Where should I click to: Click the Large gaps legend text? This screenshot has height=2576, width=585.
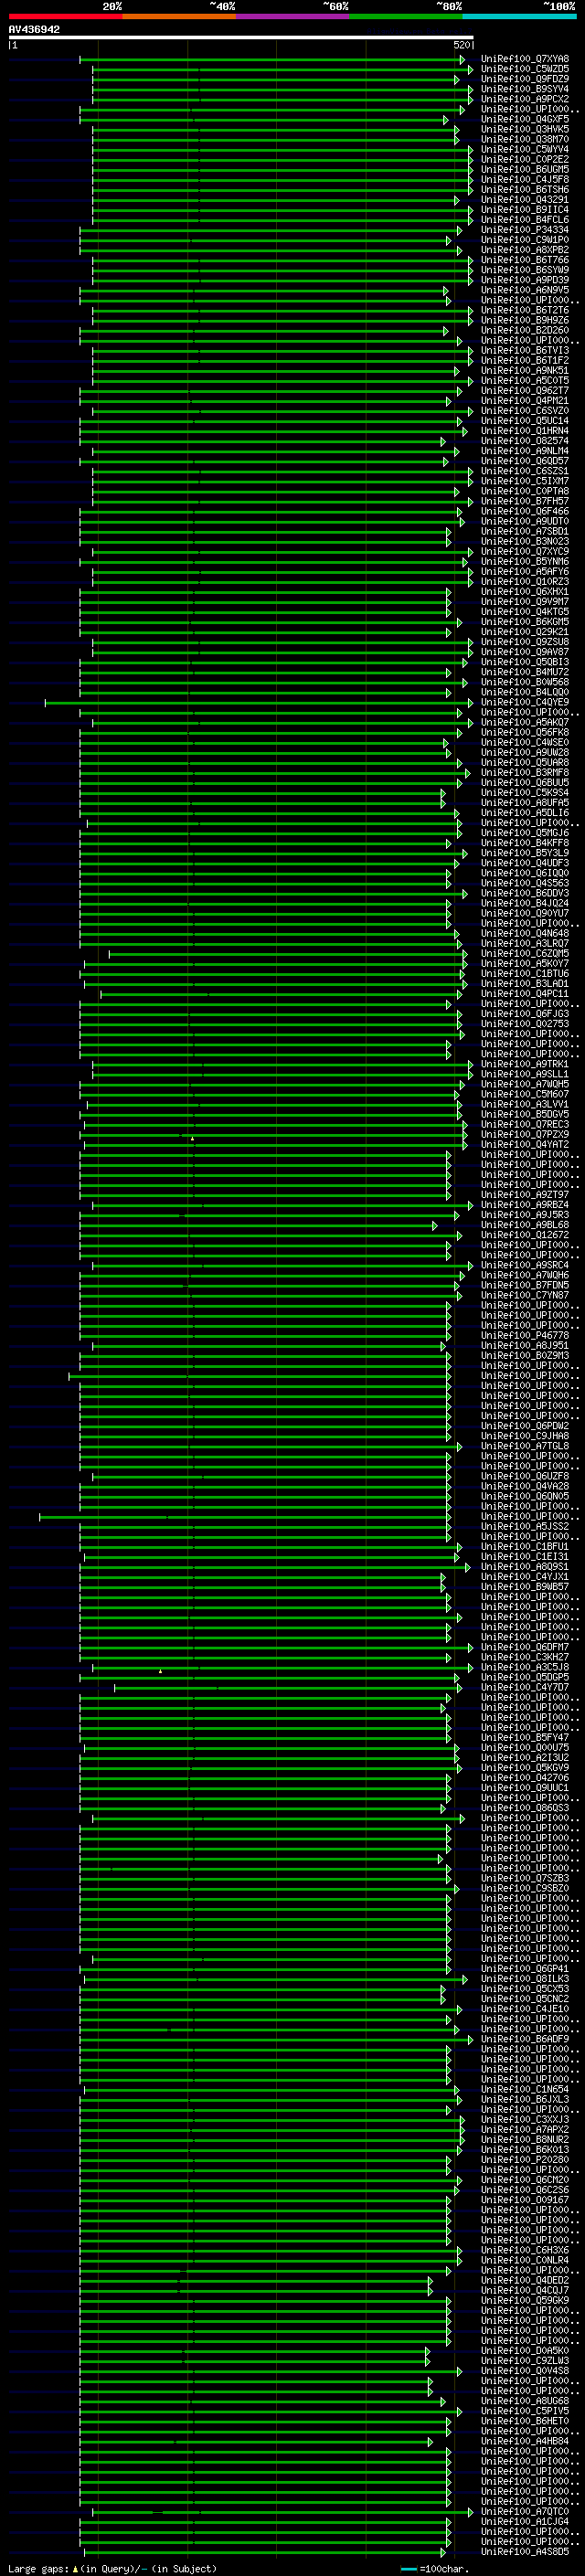point(112,2568)
